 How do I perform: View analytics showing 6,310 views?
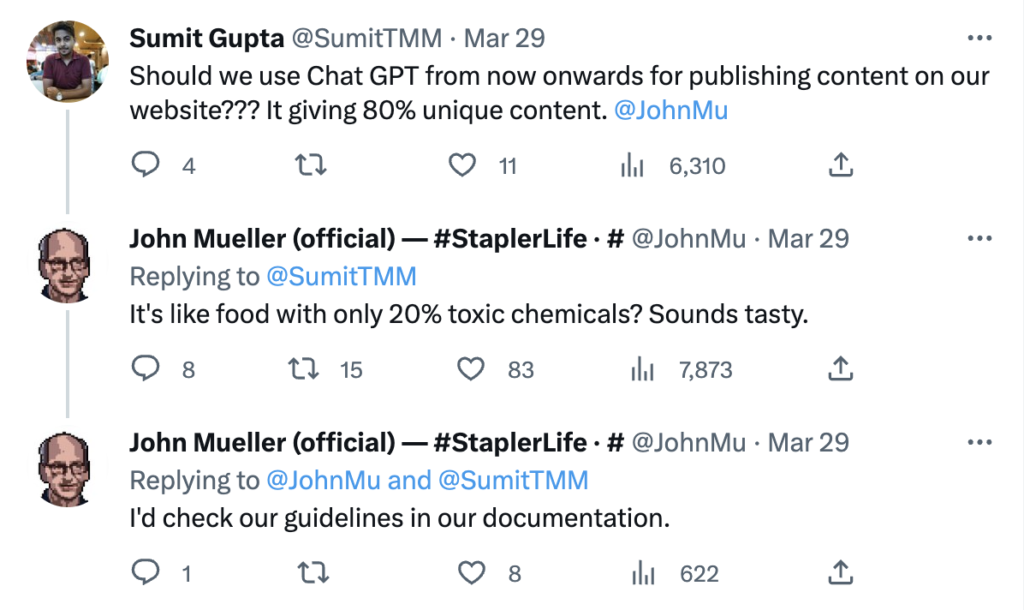(632, 165)
